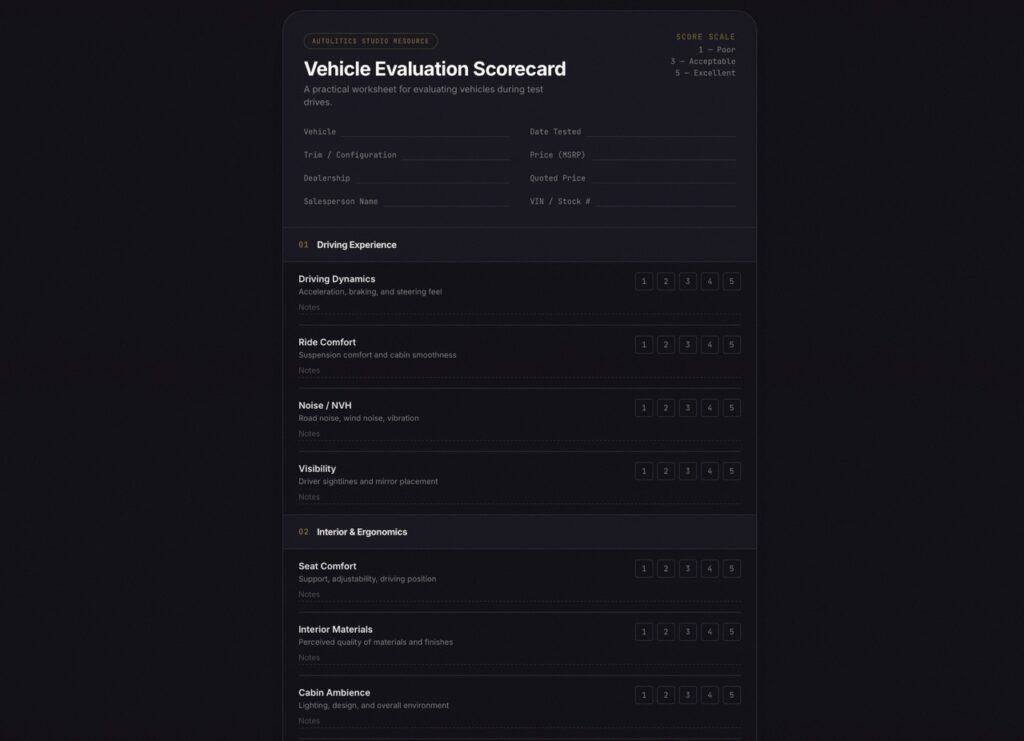Click the Trim / Configuration field
This screenshot has width=1024, height=741.
tap(455, 155)
